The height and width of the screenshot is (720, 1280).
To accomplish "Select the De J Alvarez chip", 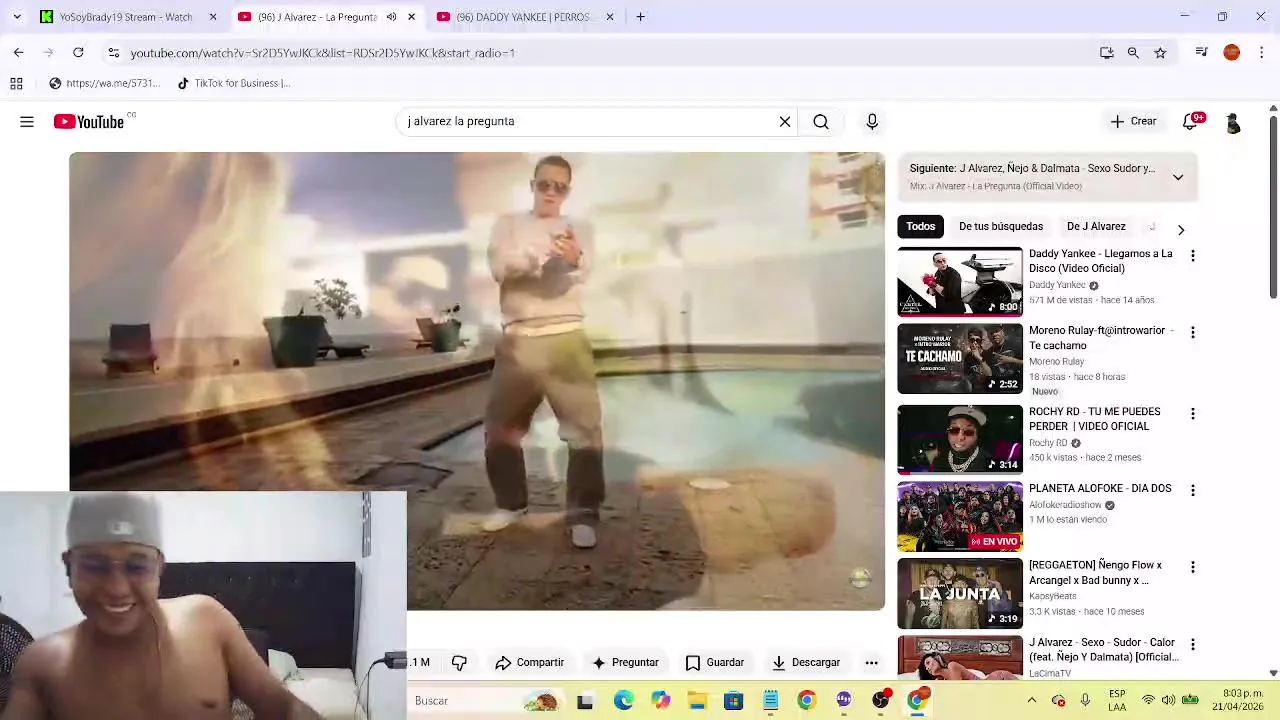I will pyautogui.click(x=1096, y=226).
